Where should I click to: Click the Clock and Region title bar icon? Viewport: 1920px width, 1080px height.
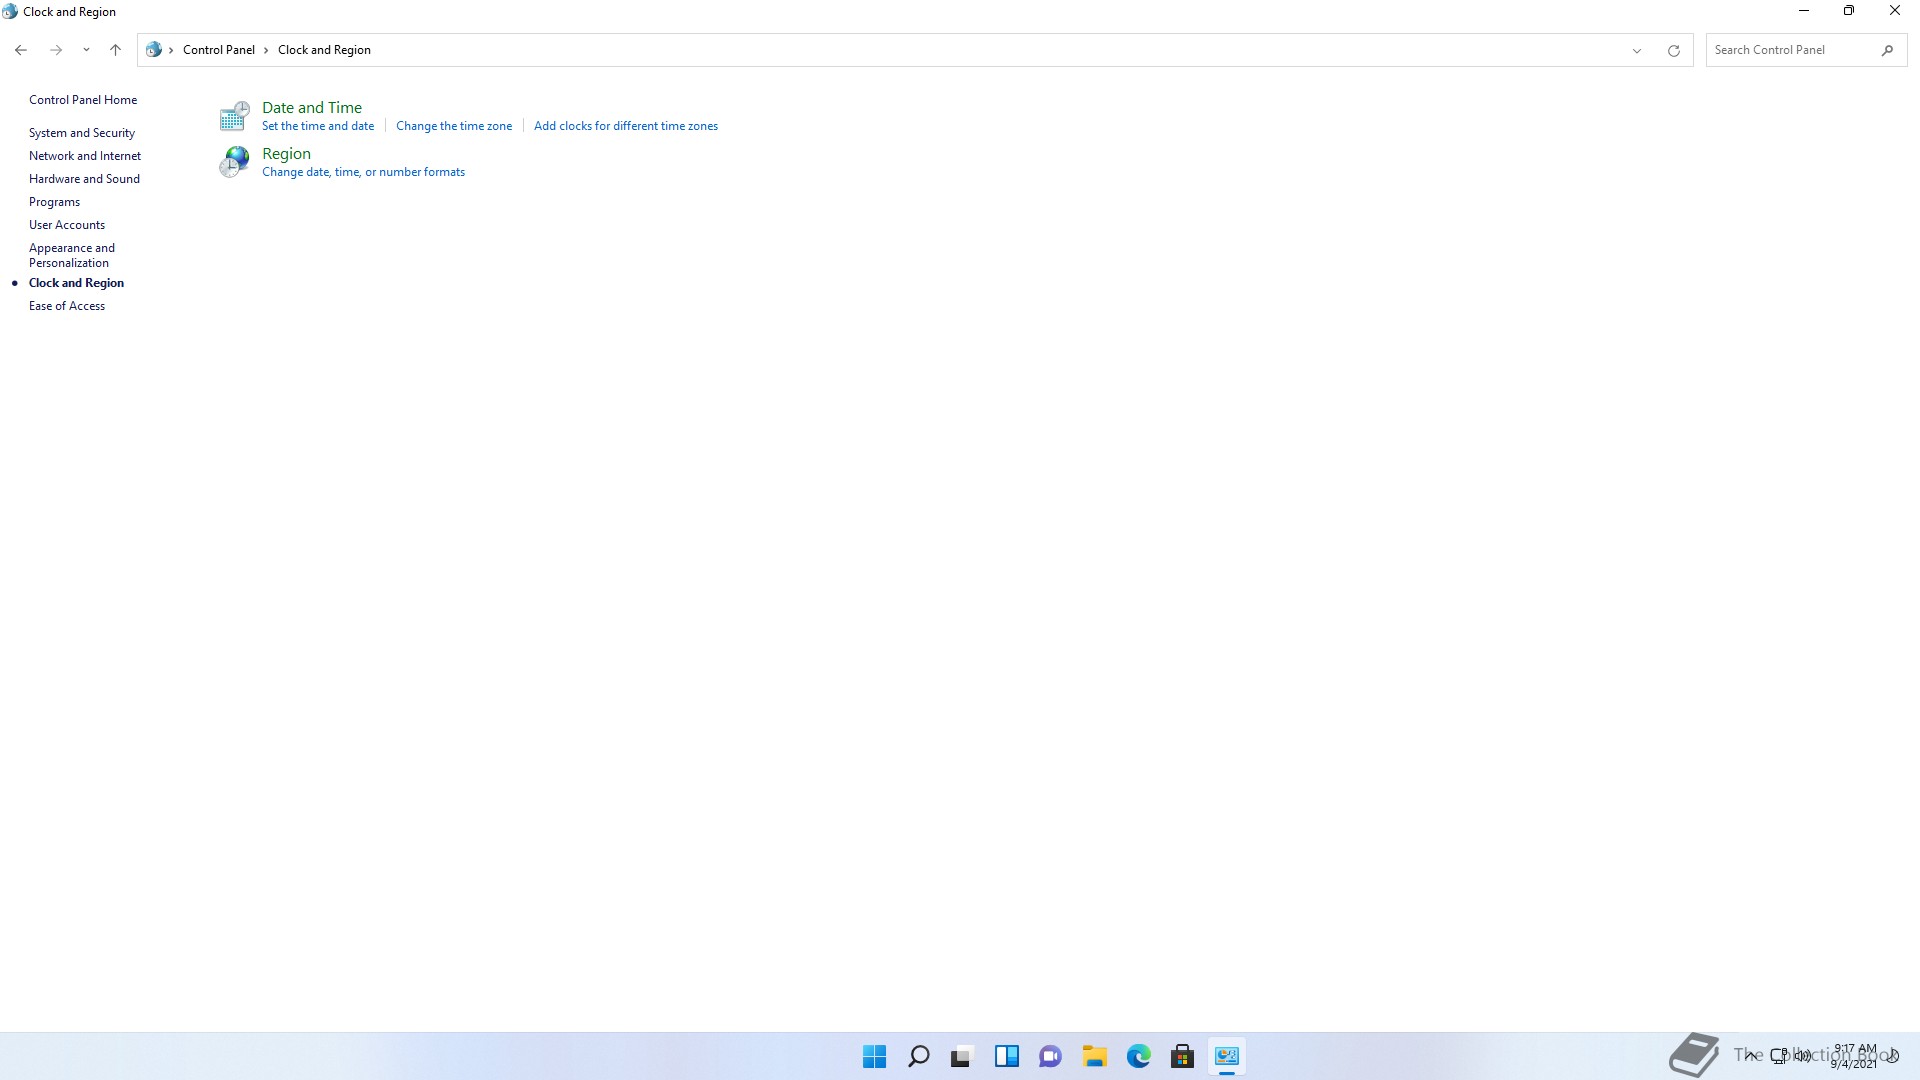tap(10, 12)
